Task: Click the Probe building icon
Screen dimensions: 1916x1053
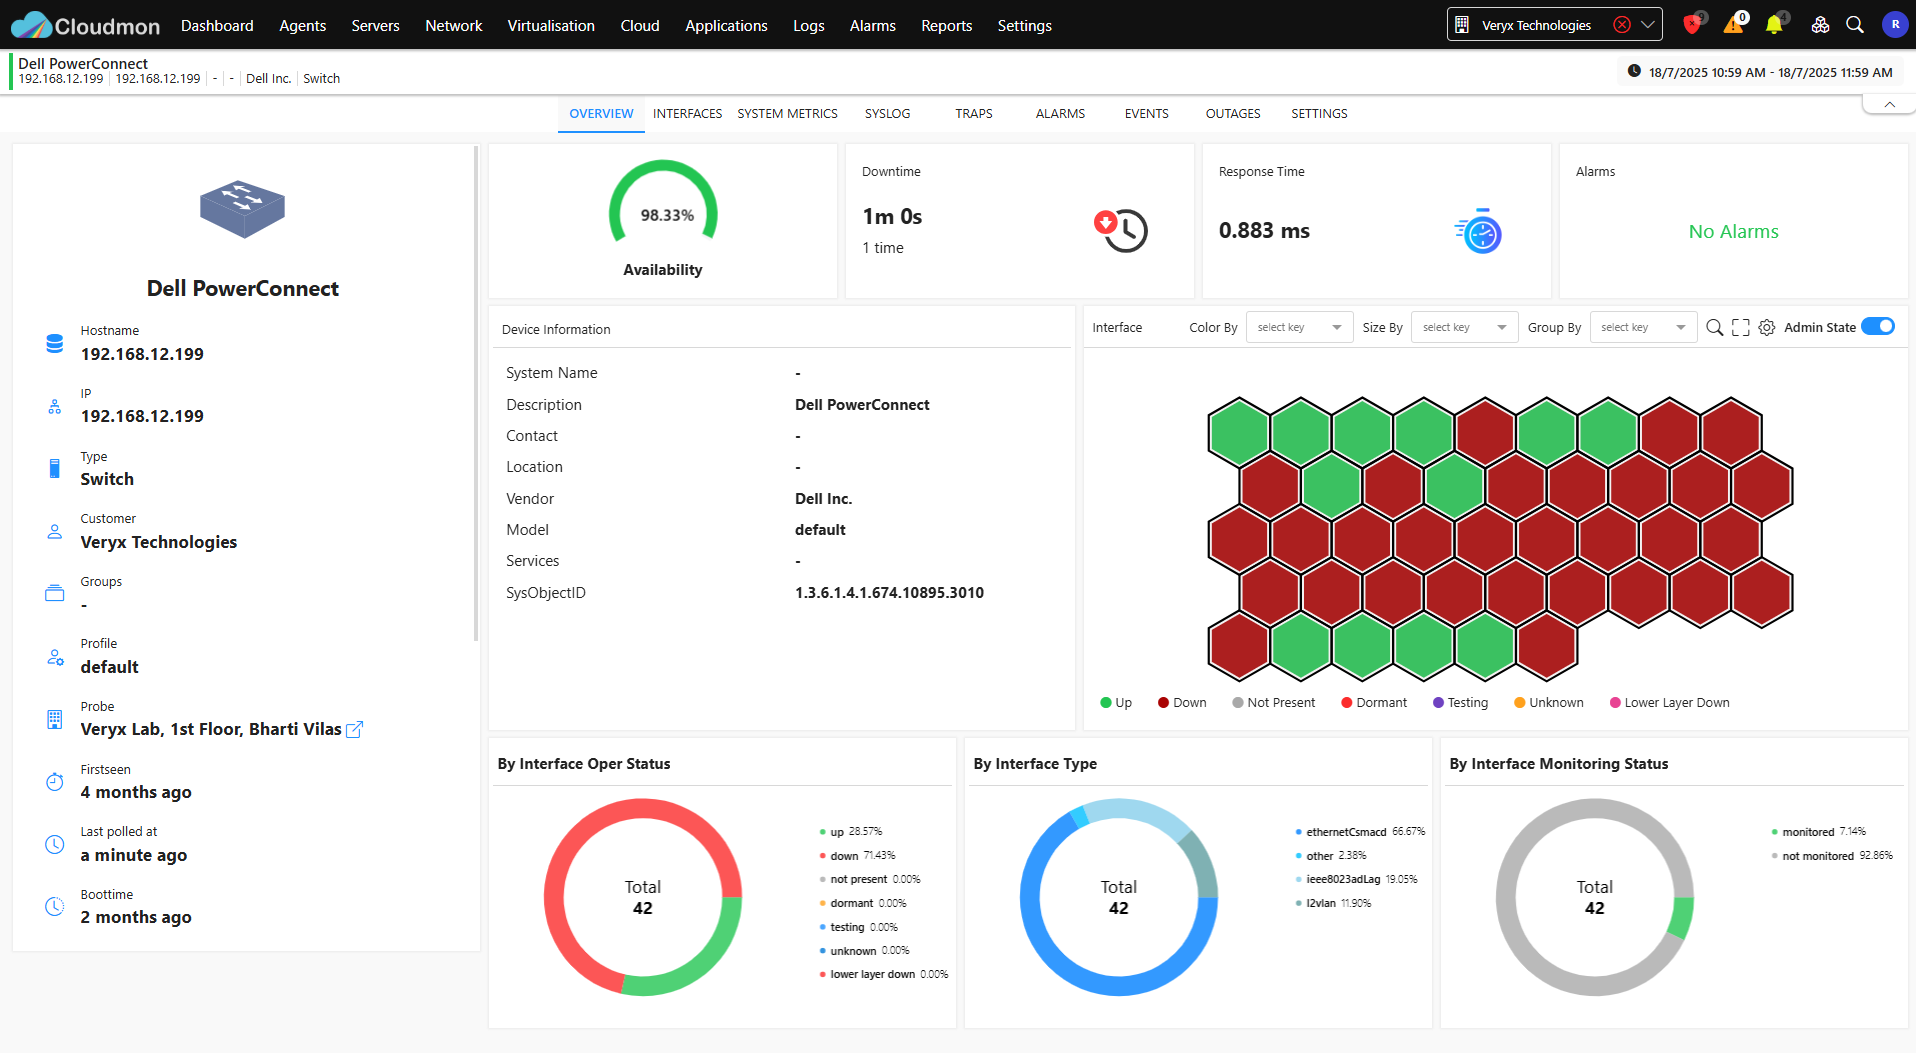Action: pos(55,720)
